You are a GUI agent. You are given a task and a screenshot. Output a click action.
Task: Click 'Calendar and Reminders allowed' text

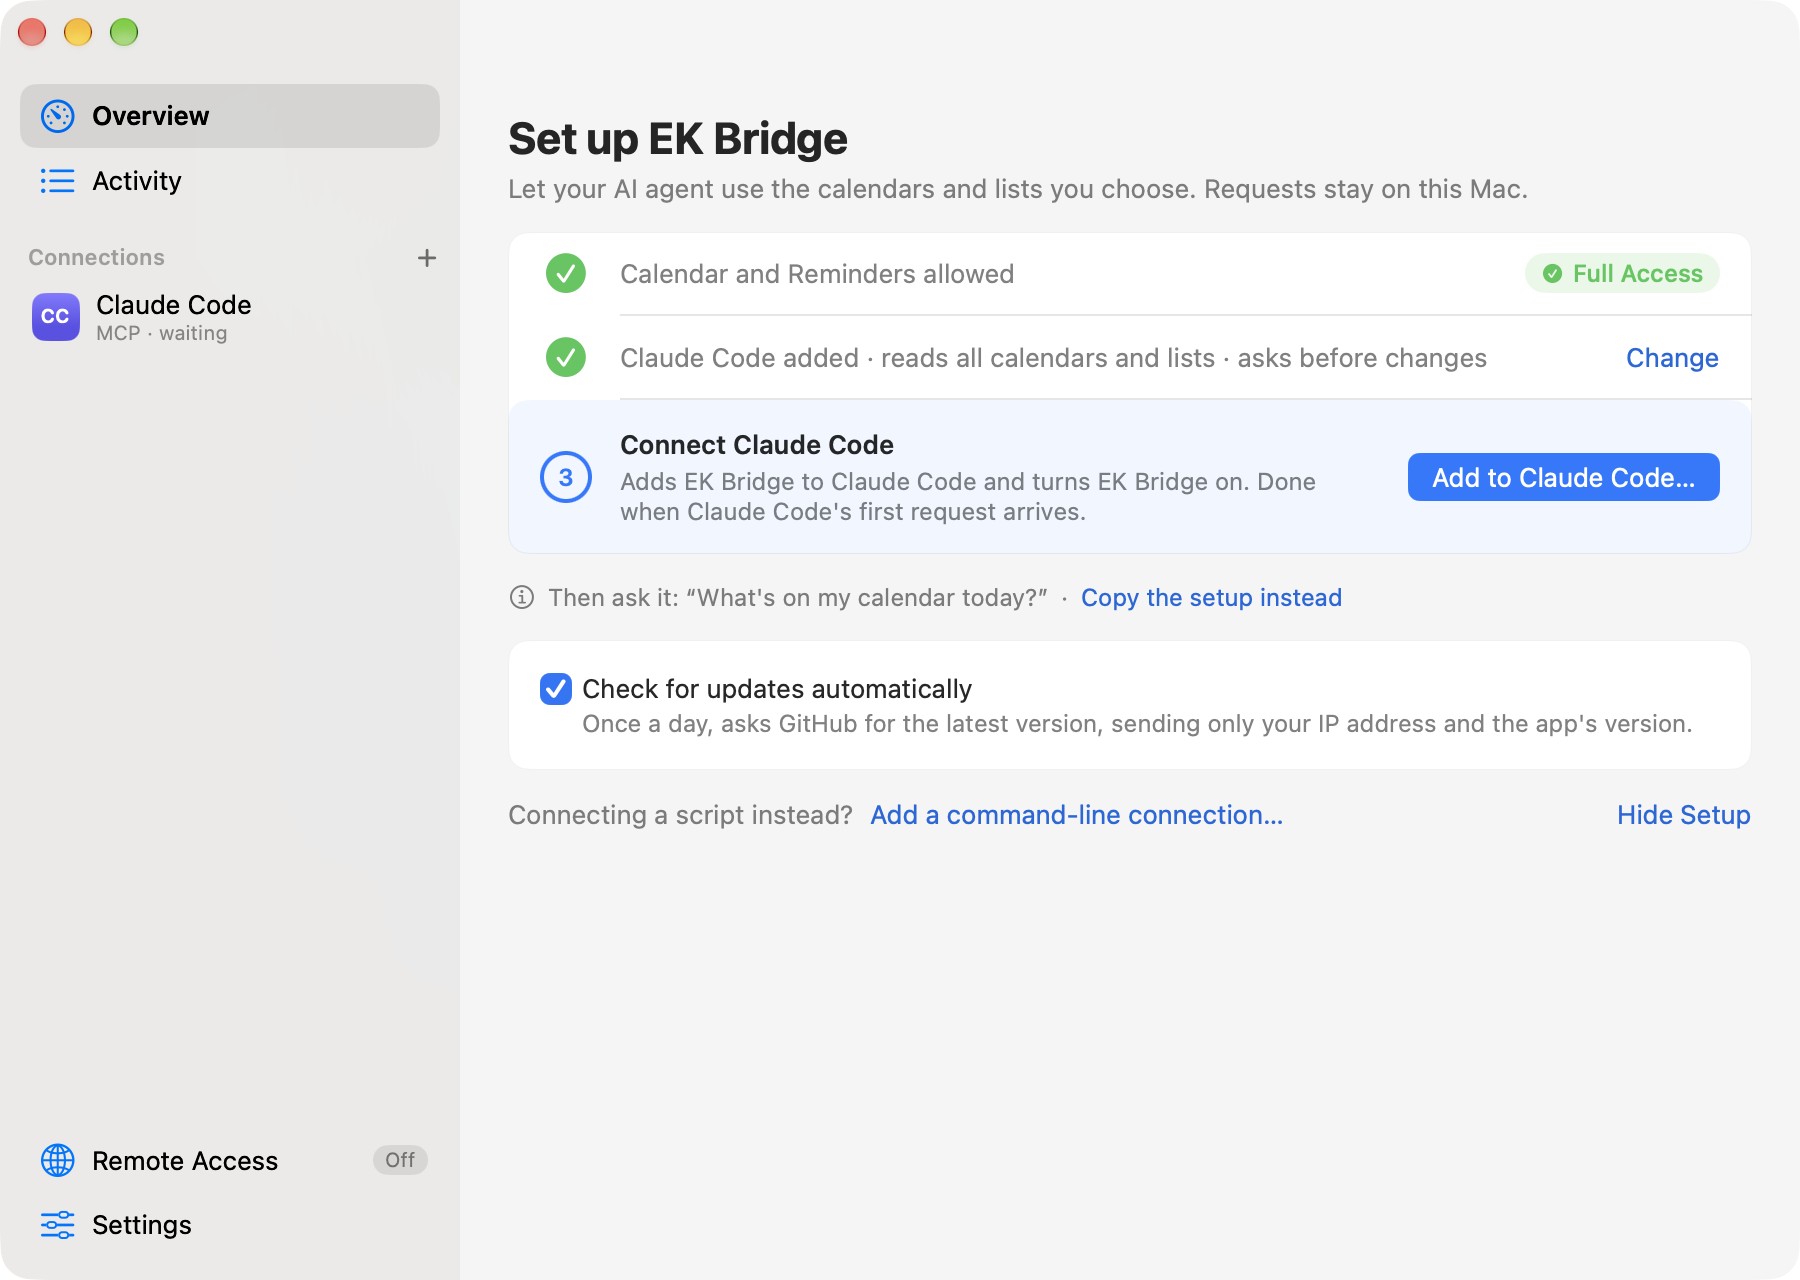pyautogui.click(x=817, y=274)
